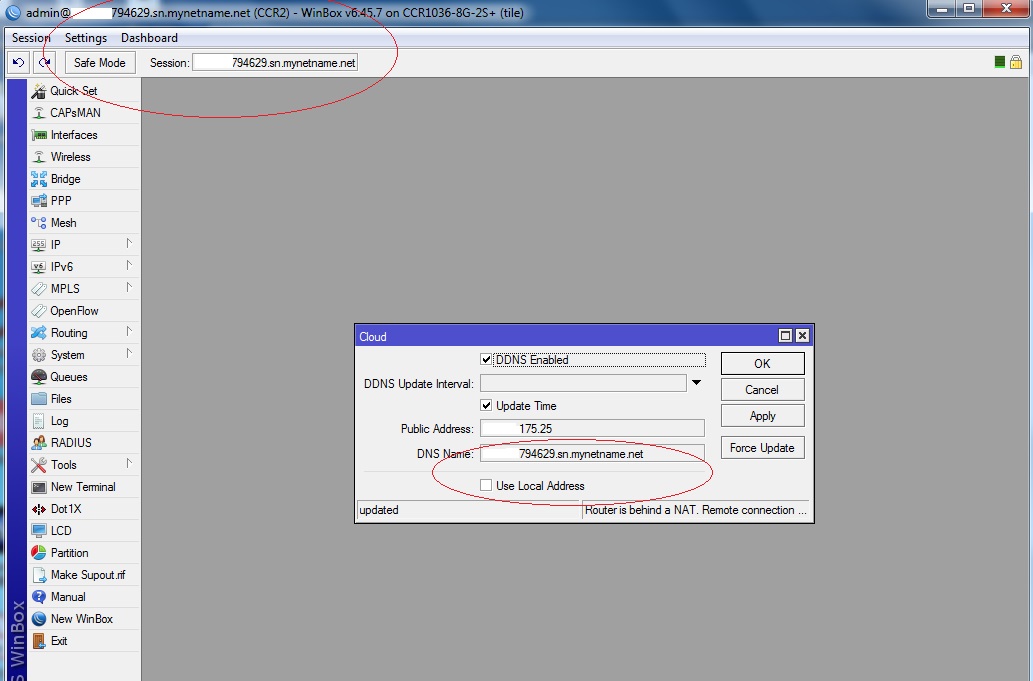
Task: Open PPP menu icon
Action: 39,201
